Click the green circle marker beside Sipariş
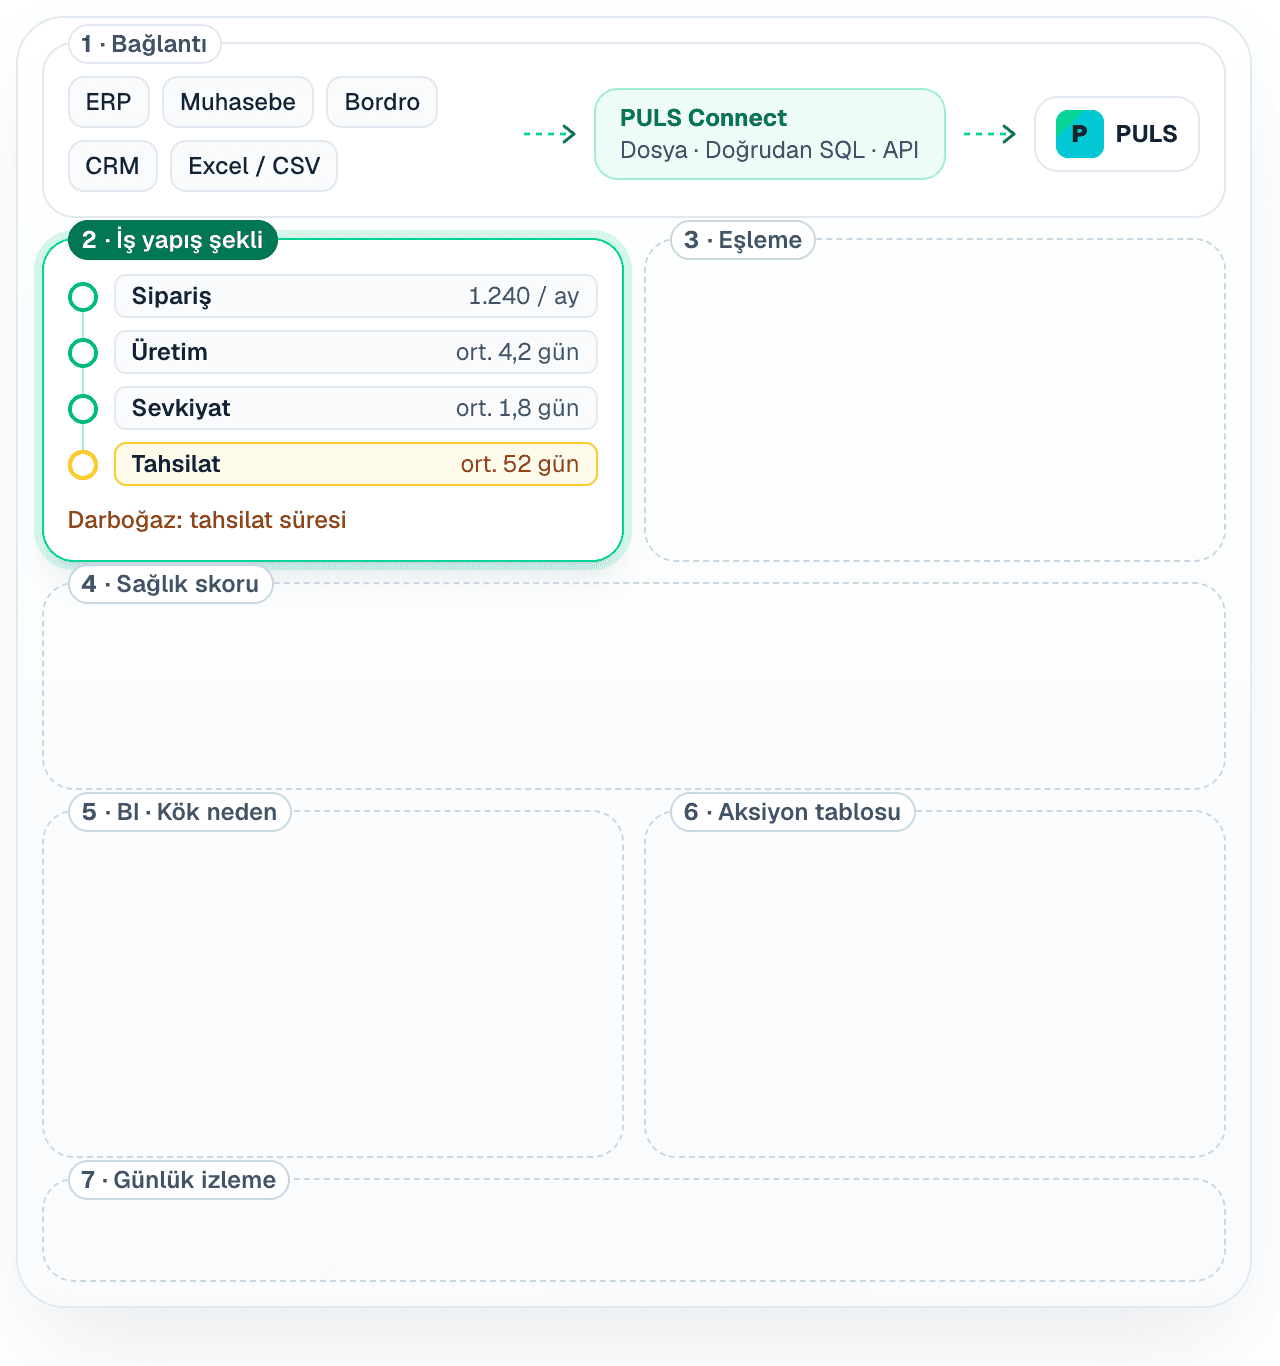This screenshot has height=1366, width=1280. coord(83,297)
